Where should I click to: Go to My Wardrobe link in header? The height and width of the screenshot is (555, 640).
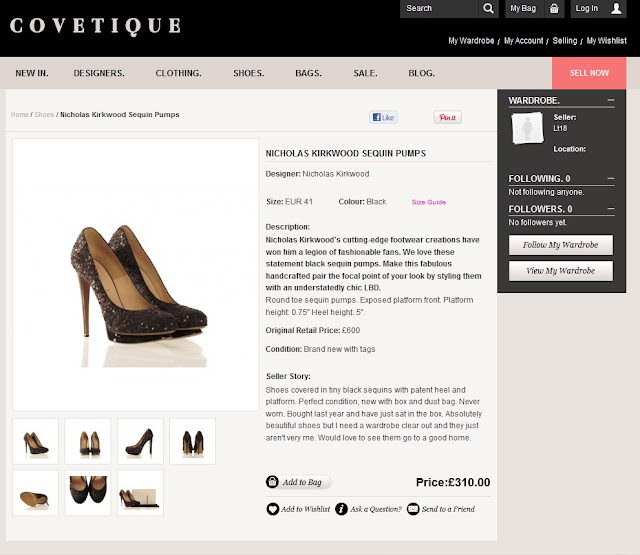(x=471, y=41)
